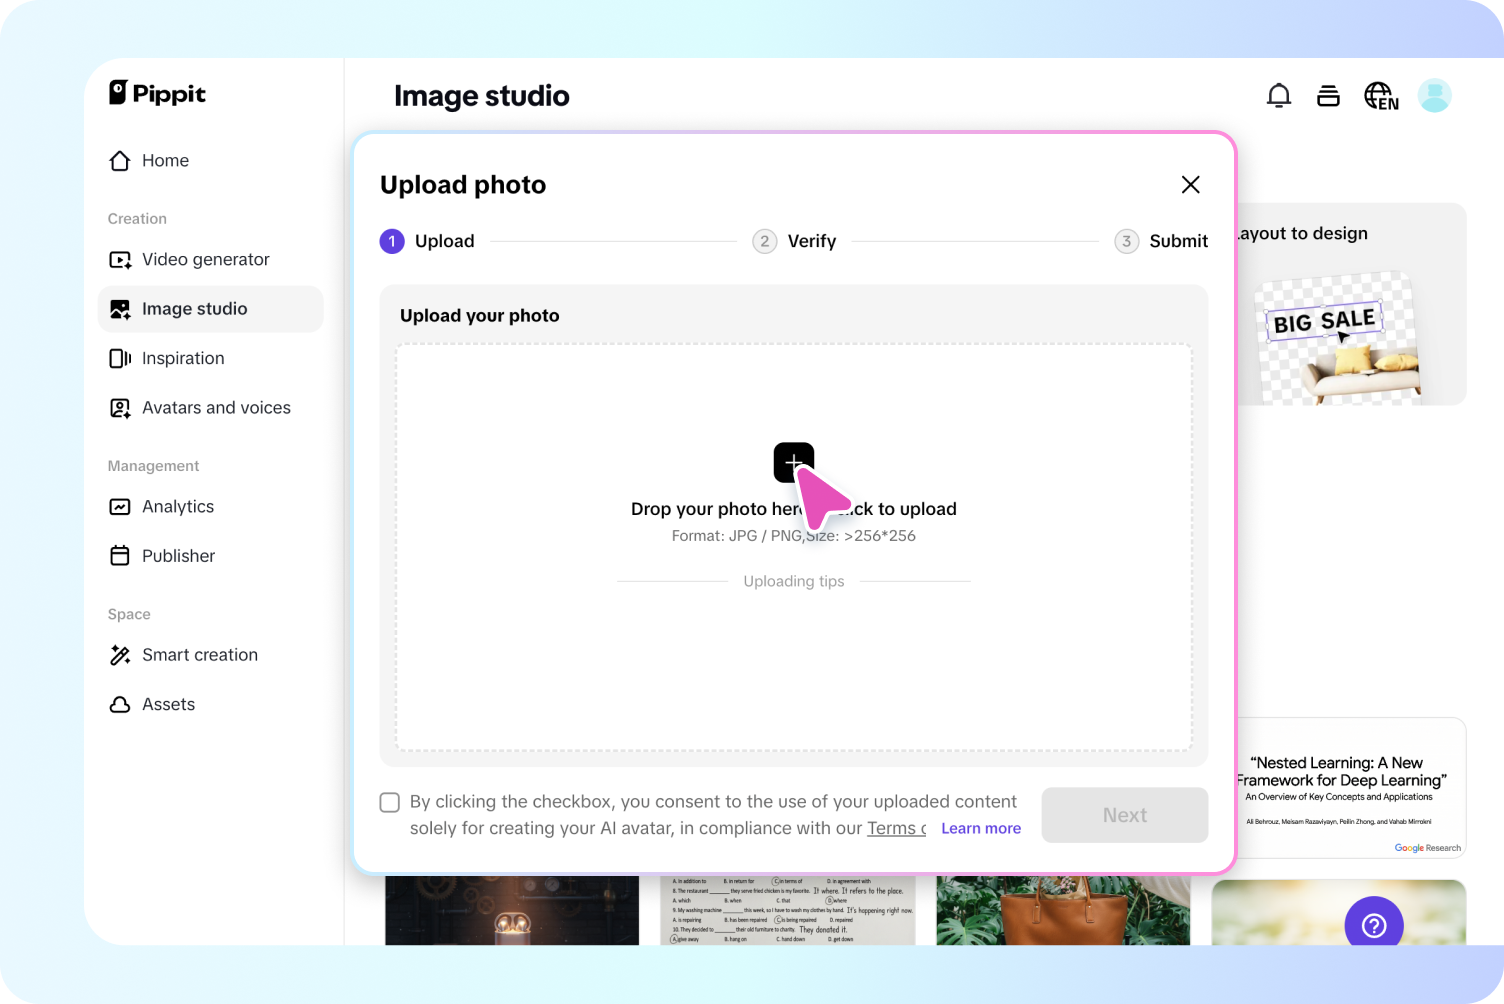Click the Assets cloud icon
The height and width of the screenshot is (1004, 1504).
(120, 704)
